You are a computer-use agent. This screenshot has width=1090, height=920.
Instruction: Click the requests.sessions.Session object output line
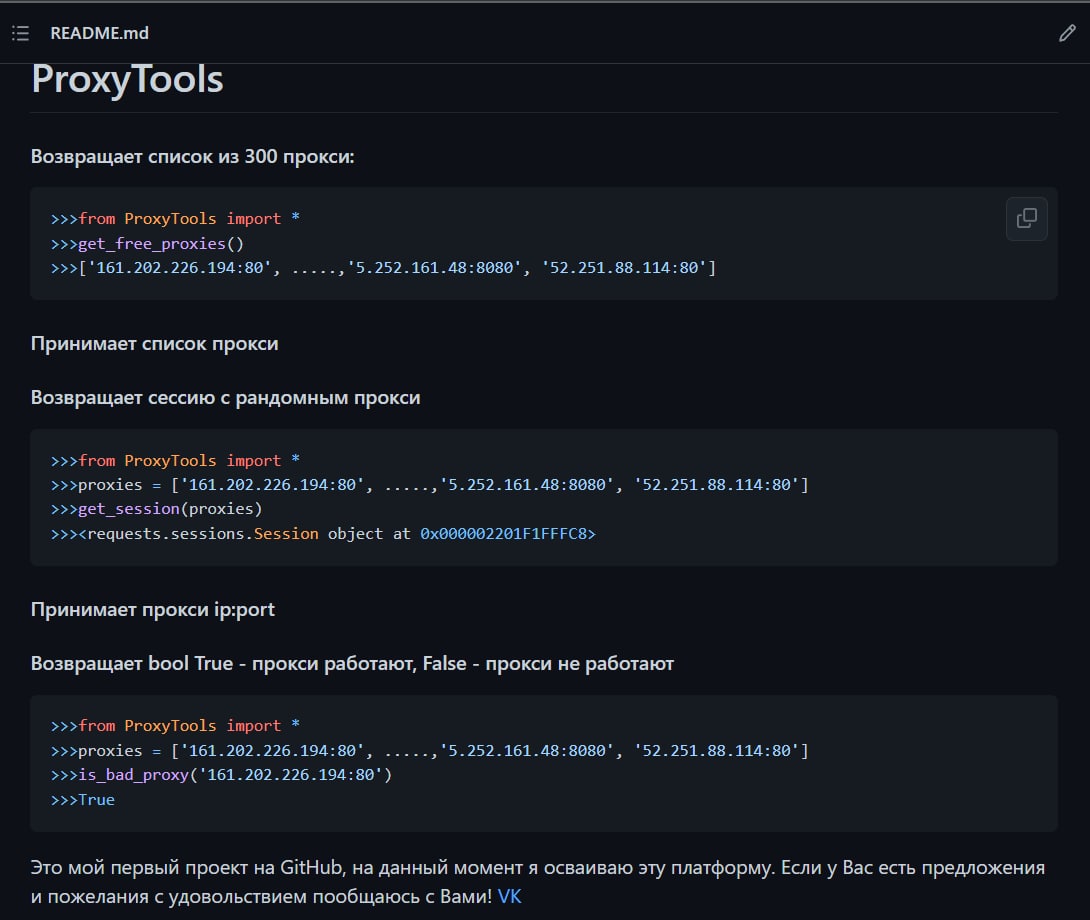tap(323, 533)
